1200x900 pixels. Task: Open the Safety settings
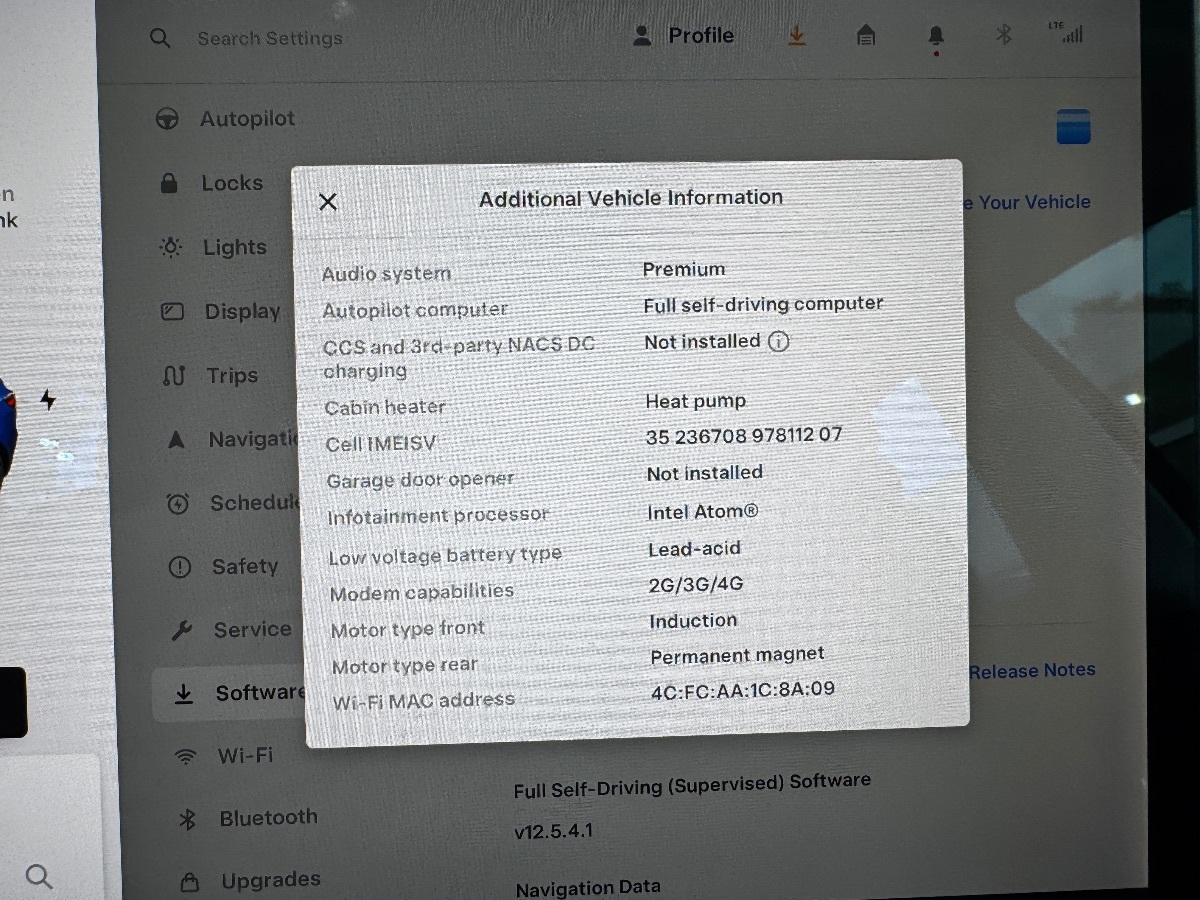pos(245,567)
